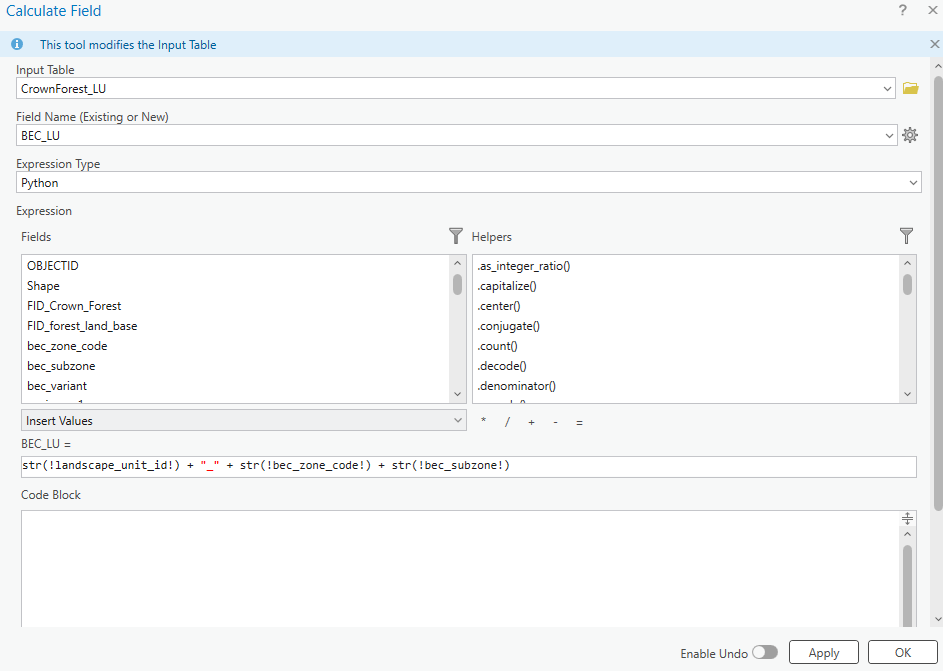Screen dimensions: 943x671
Task: Expand the Input Table dropdown
Action: 888,89
